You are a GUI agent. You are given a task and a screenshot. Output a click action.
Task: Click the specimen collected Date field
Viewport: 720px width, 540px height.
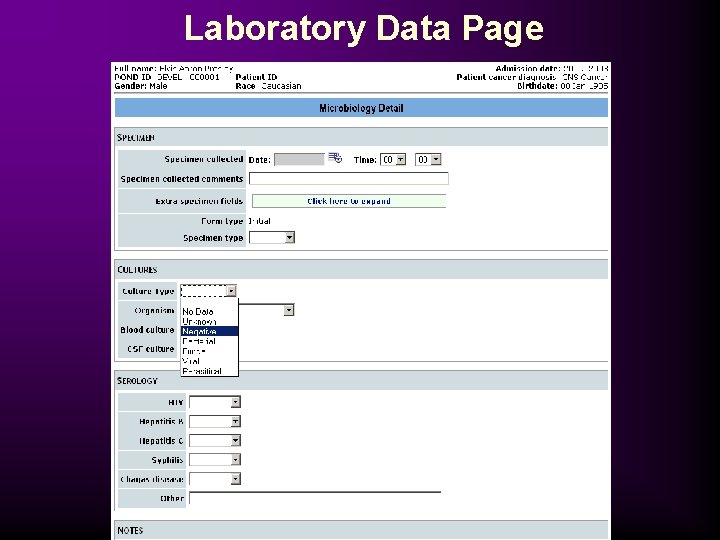(299, 160)
